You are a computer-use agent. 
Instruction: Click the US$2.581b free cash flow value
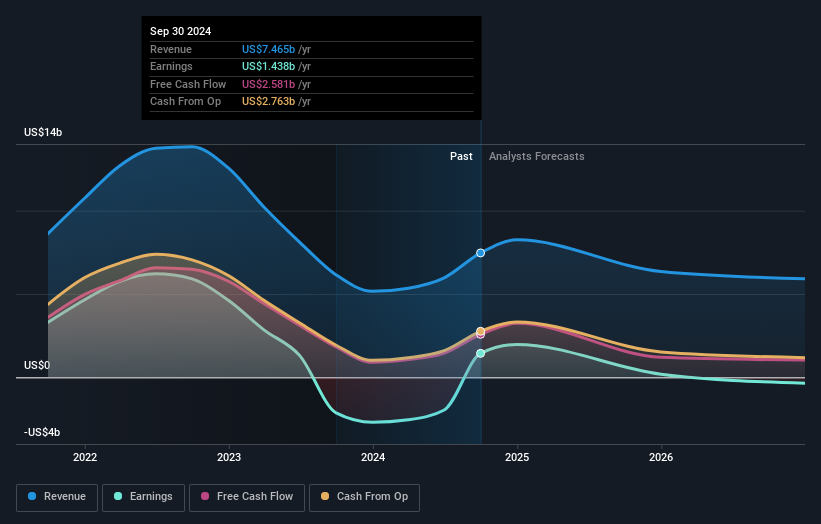click(x=269, y=84)
